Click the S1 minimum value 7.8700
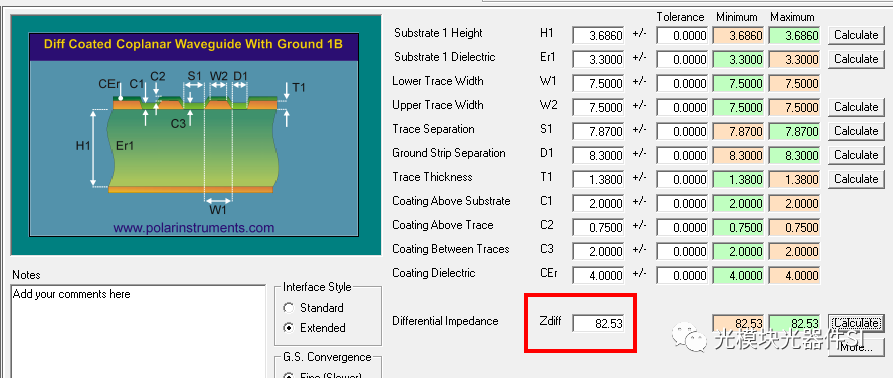893x378 pixels. coord(738,131)
